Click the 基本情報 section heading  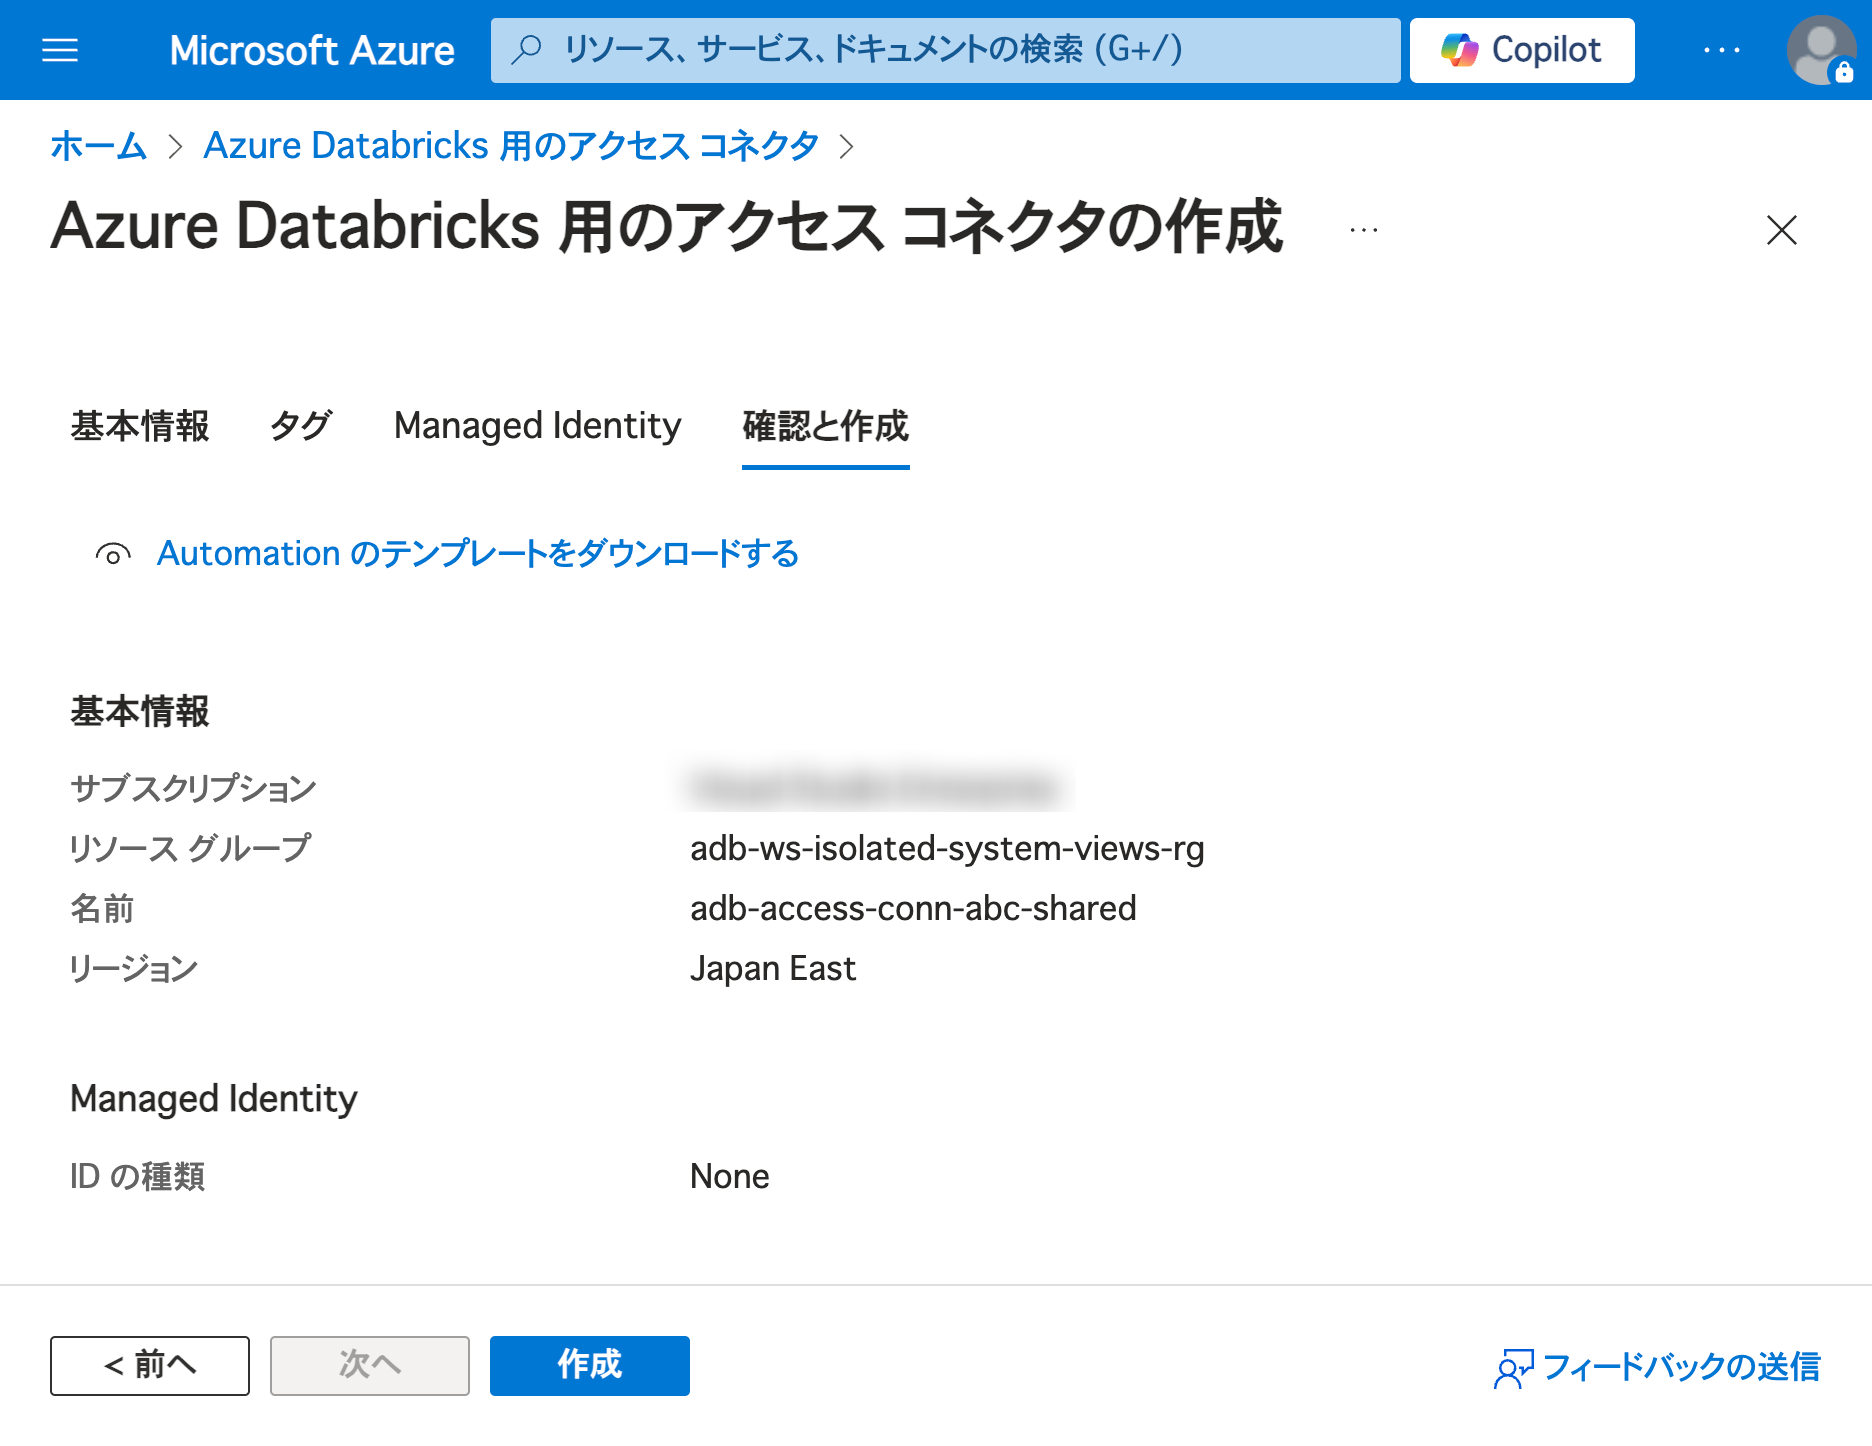[140, 712]
